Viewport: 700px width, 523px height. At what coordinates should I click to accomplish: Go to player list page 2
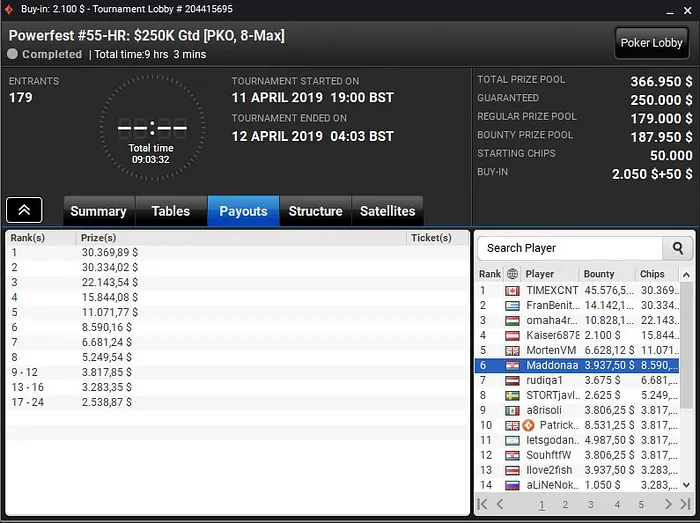(x=565, y=505)
